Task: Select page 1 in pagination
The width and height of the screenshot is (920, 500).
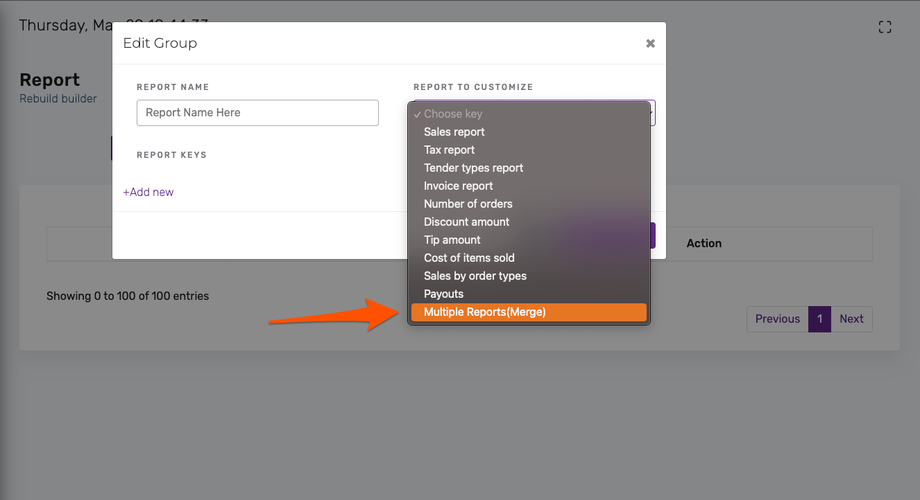Action: [819, 319]
